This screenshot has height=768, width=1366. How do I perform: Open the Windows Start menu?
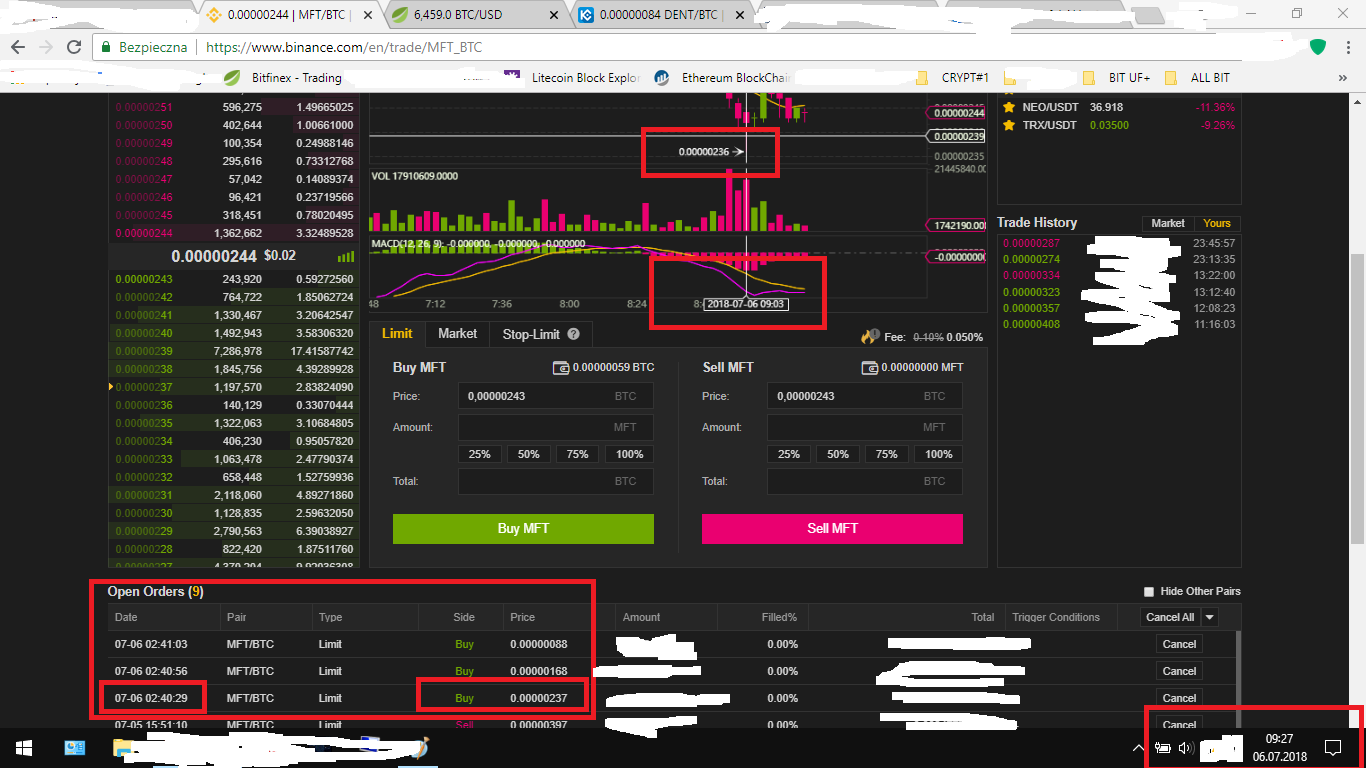[24, 747]
